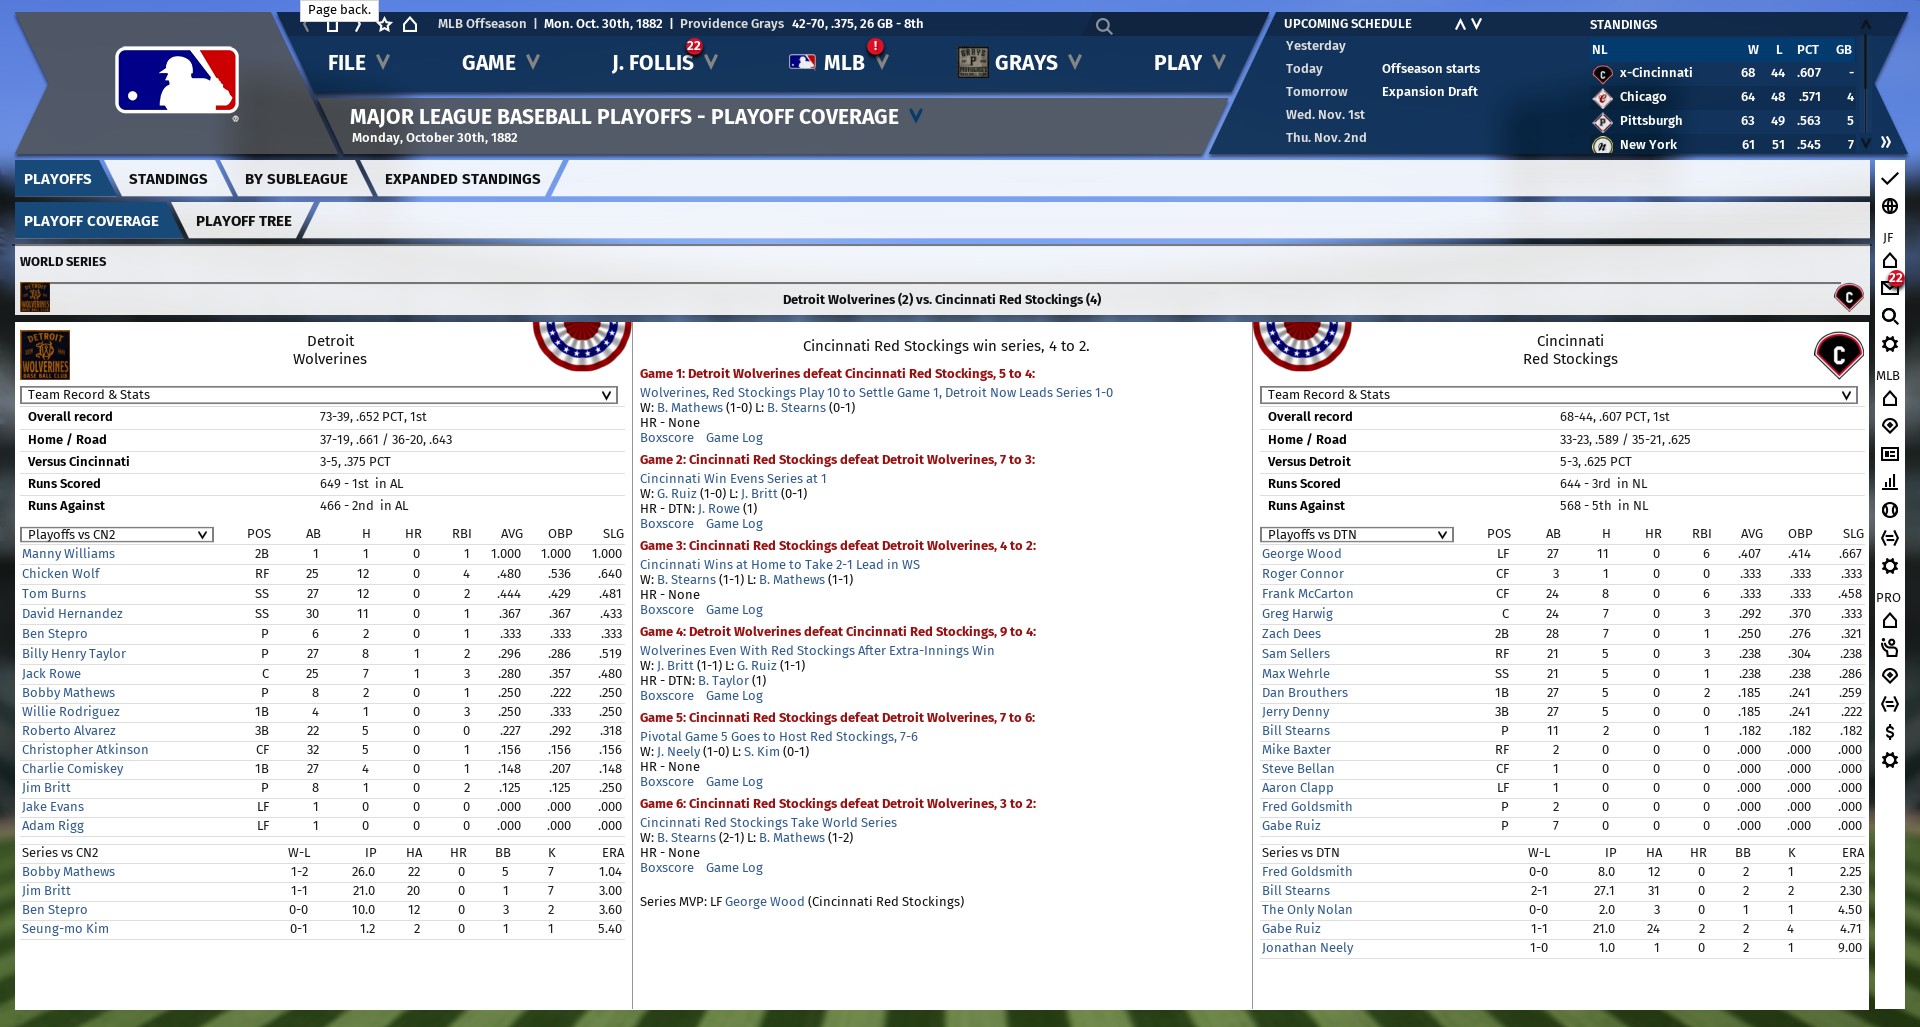Click the news card icon in MLB sidebar section
This screenshot has height=1027, width=1920.
point(1889,454)
